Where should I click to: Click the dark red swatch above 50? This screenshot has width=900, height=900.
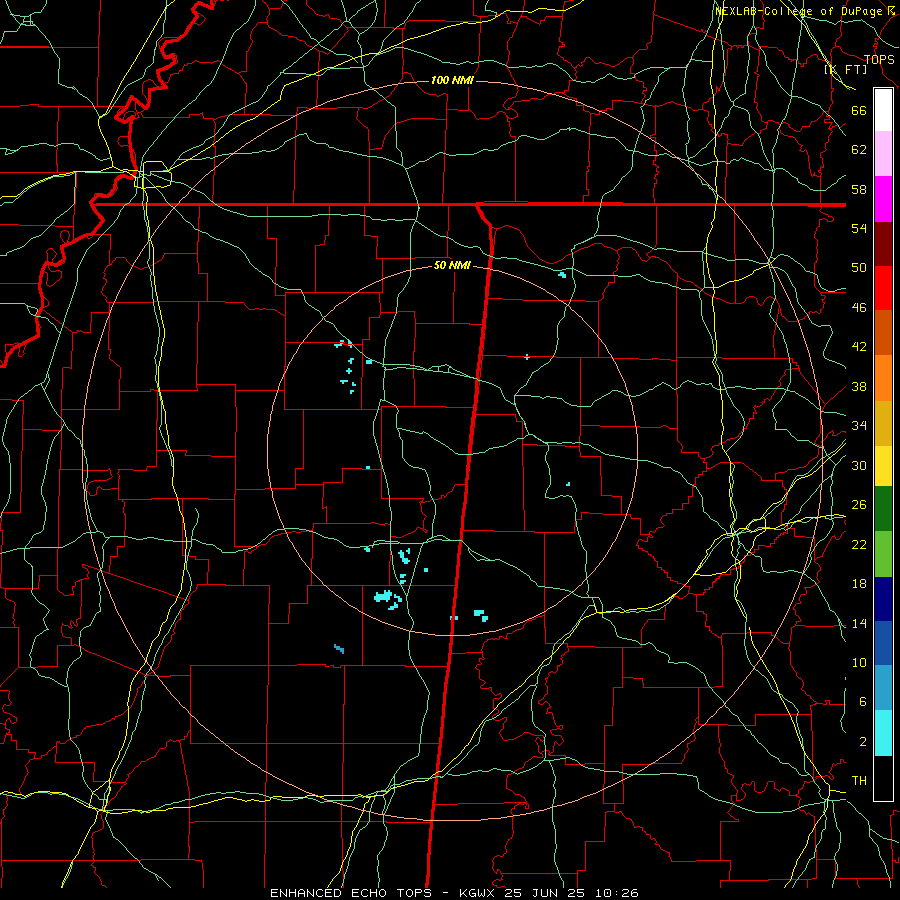click(x=883, y=243)
